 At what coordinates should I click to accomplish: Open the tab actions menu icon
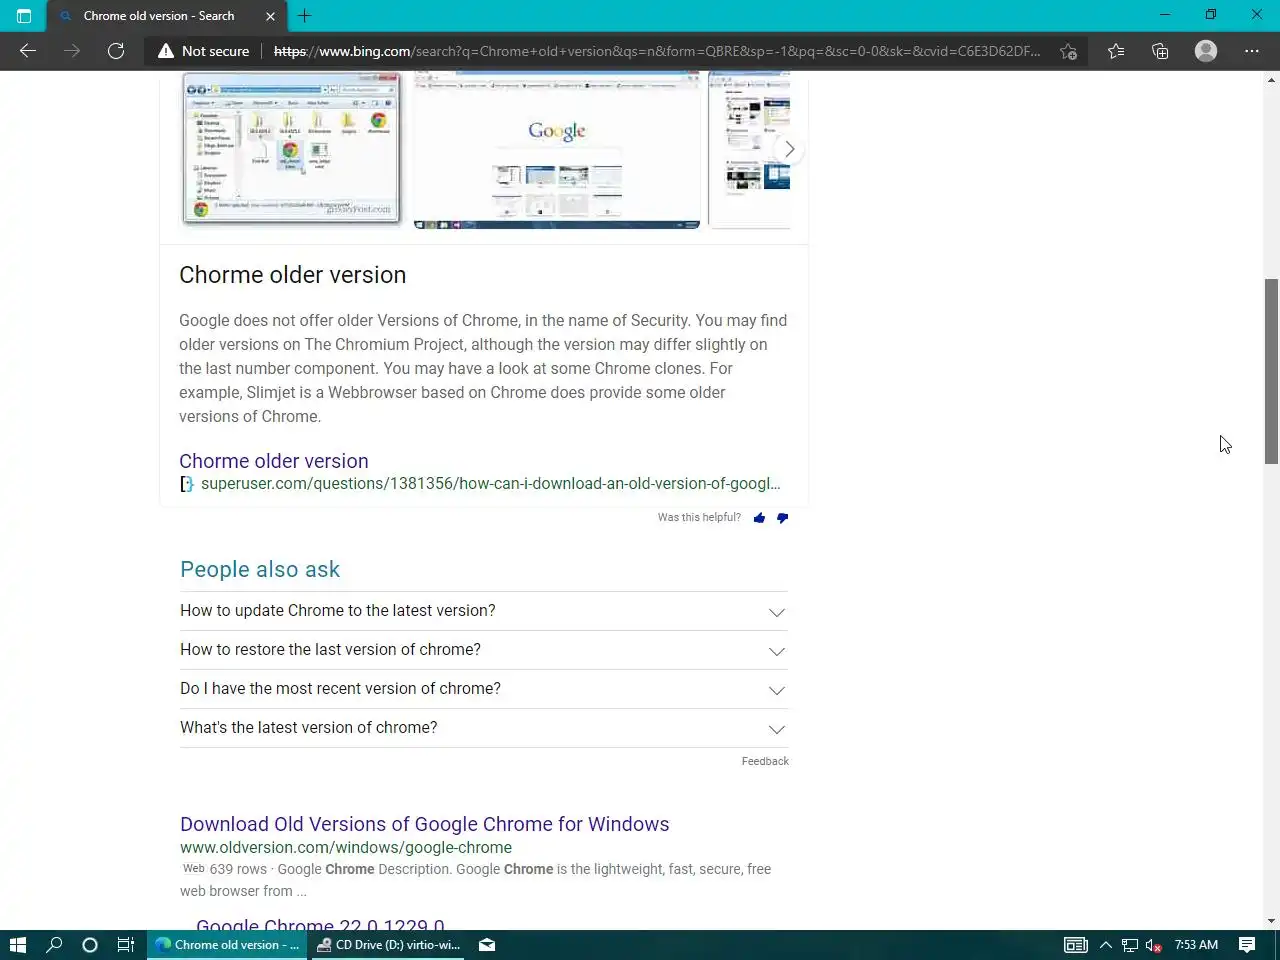click(24, 16)
